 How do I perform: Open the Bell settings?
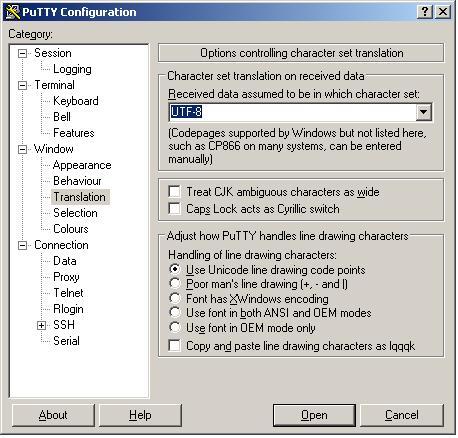point(62,117)
